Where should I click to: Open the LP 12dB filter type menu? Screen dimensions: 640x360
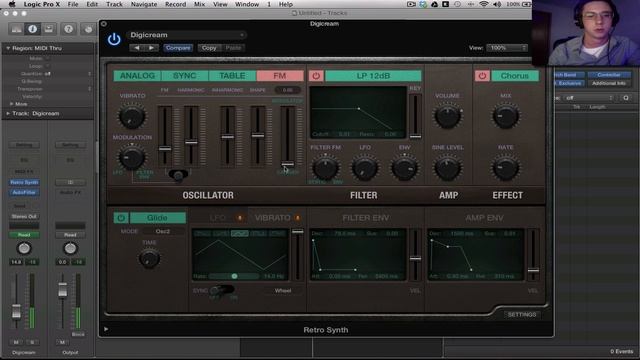coord(373,76)
